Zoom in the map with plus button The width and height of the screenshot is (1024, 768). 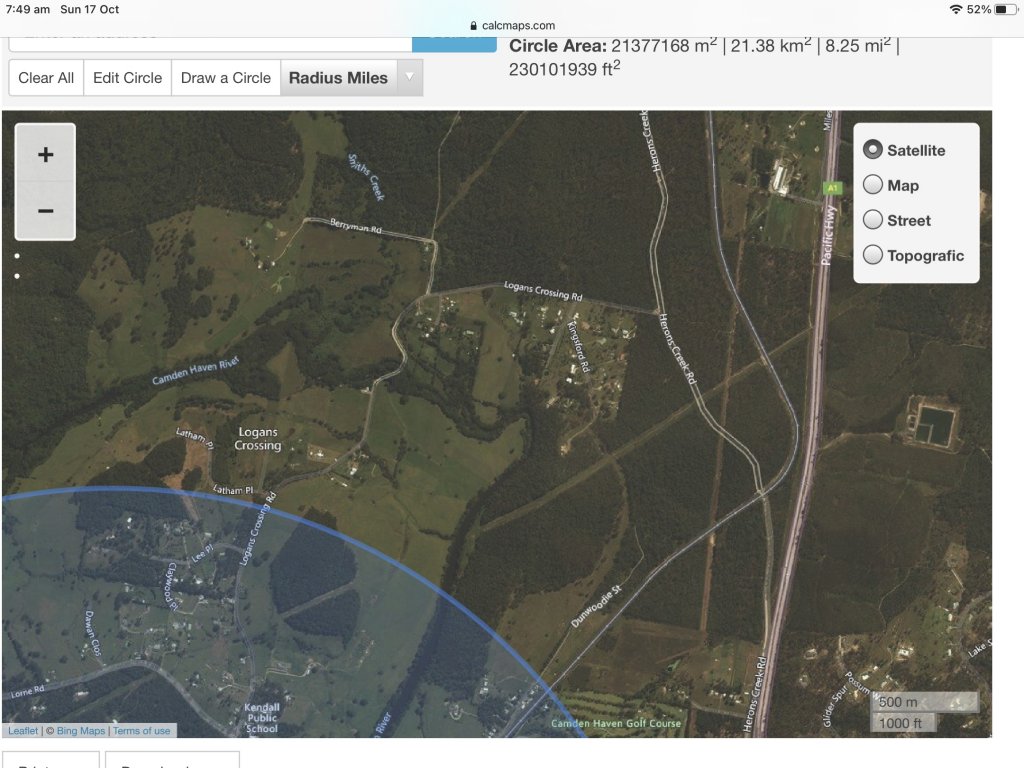45,154
